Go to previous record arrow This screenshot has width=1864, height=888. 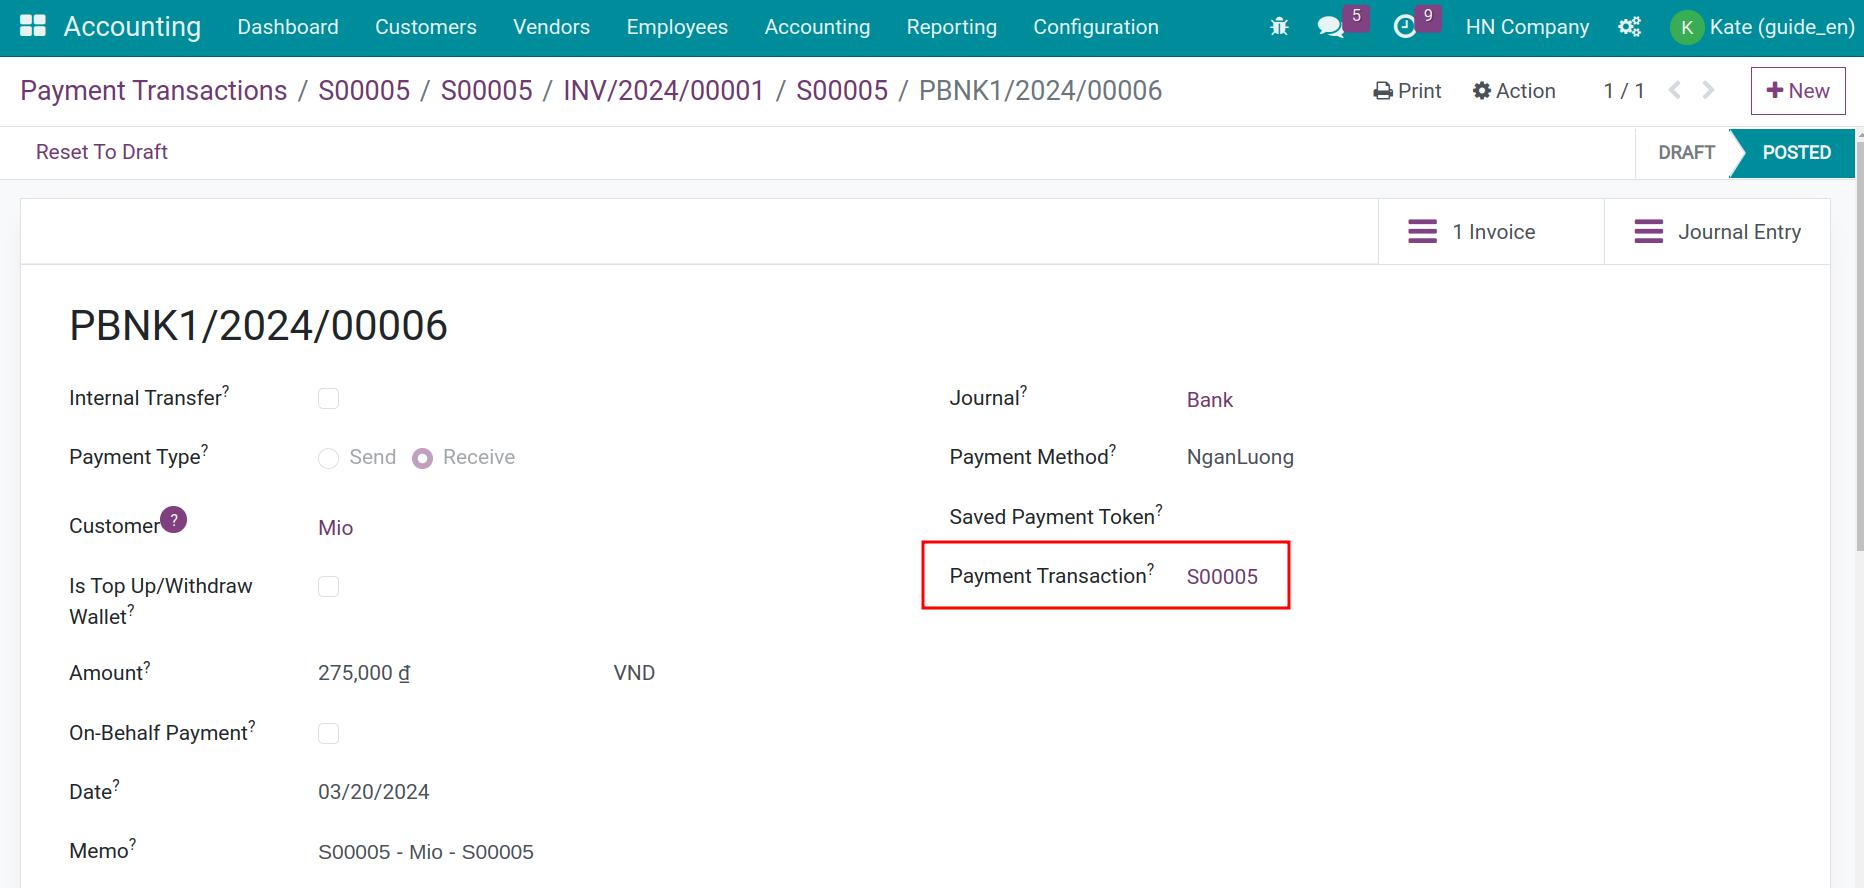pos(1675,91)
